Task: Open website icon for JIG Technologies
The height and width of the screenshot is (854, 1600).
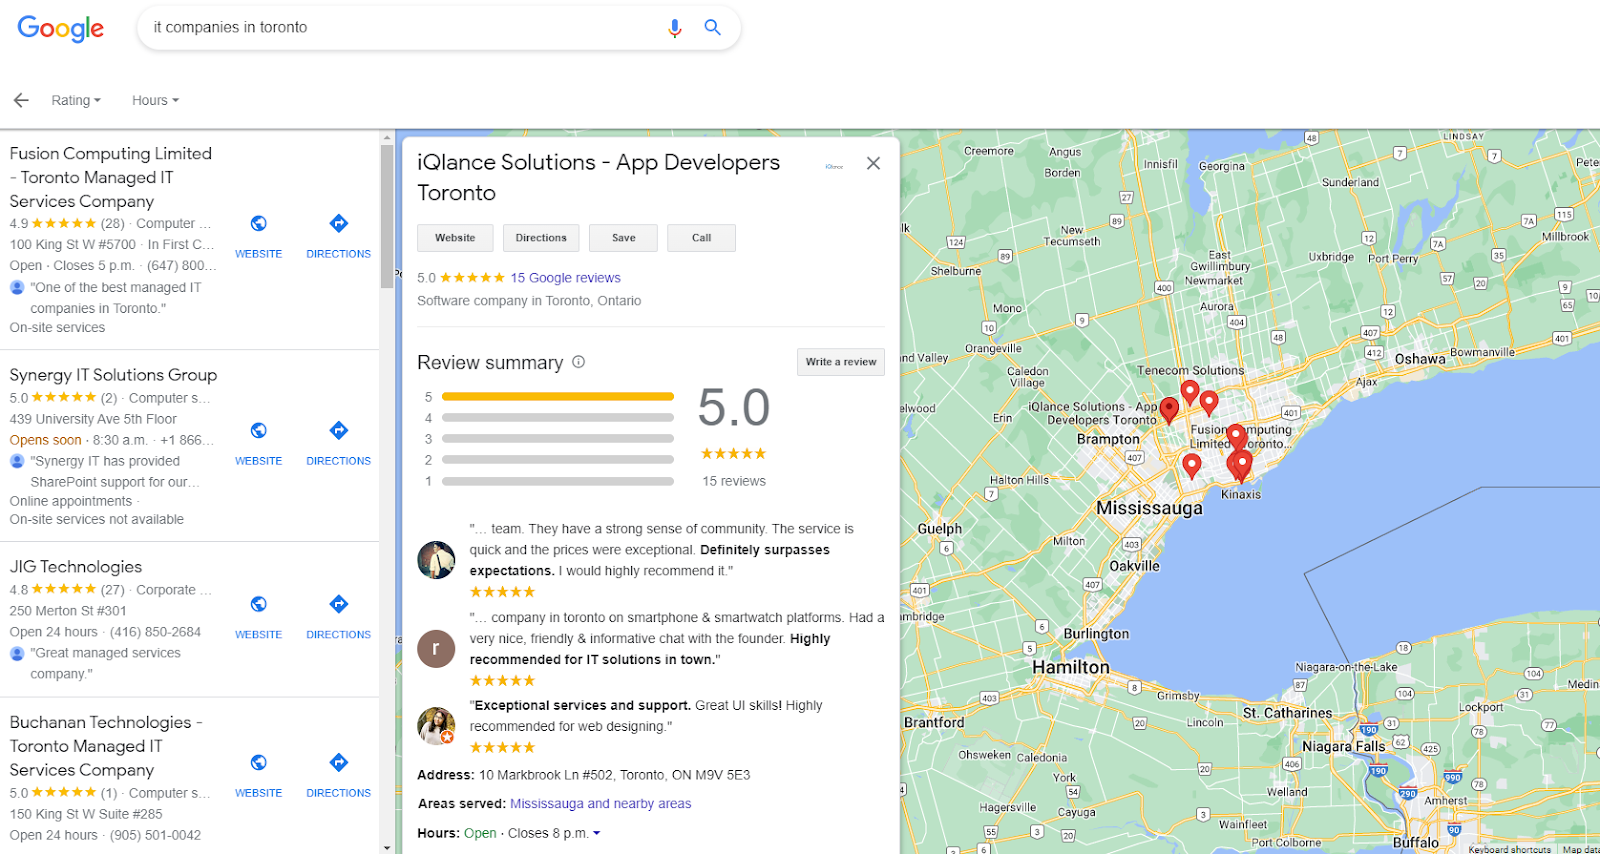Action: 258,604
